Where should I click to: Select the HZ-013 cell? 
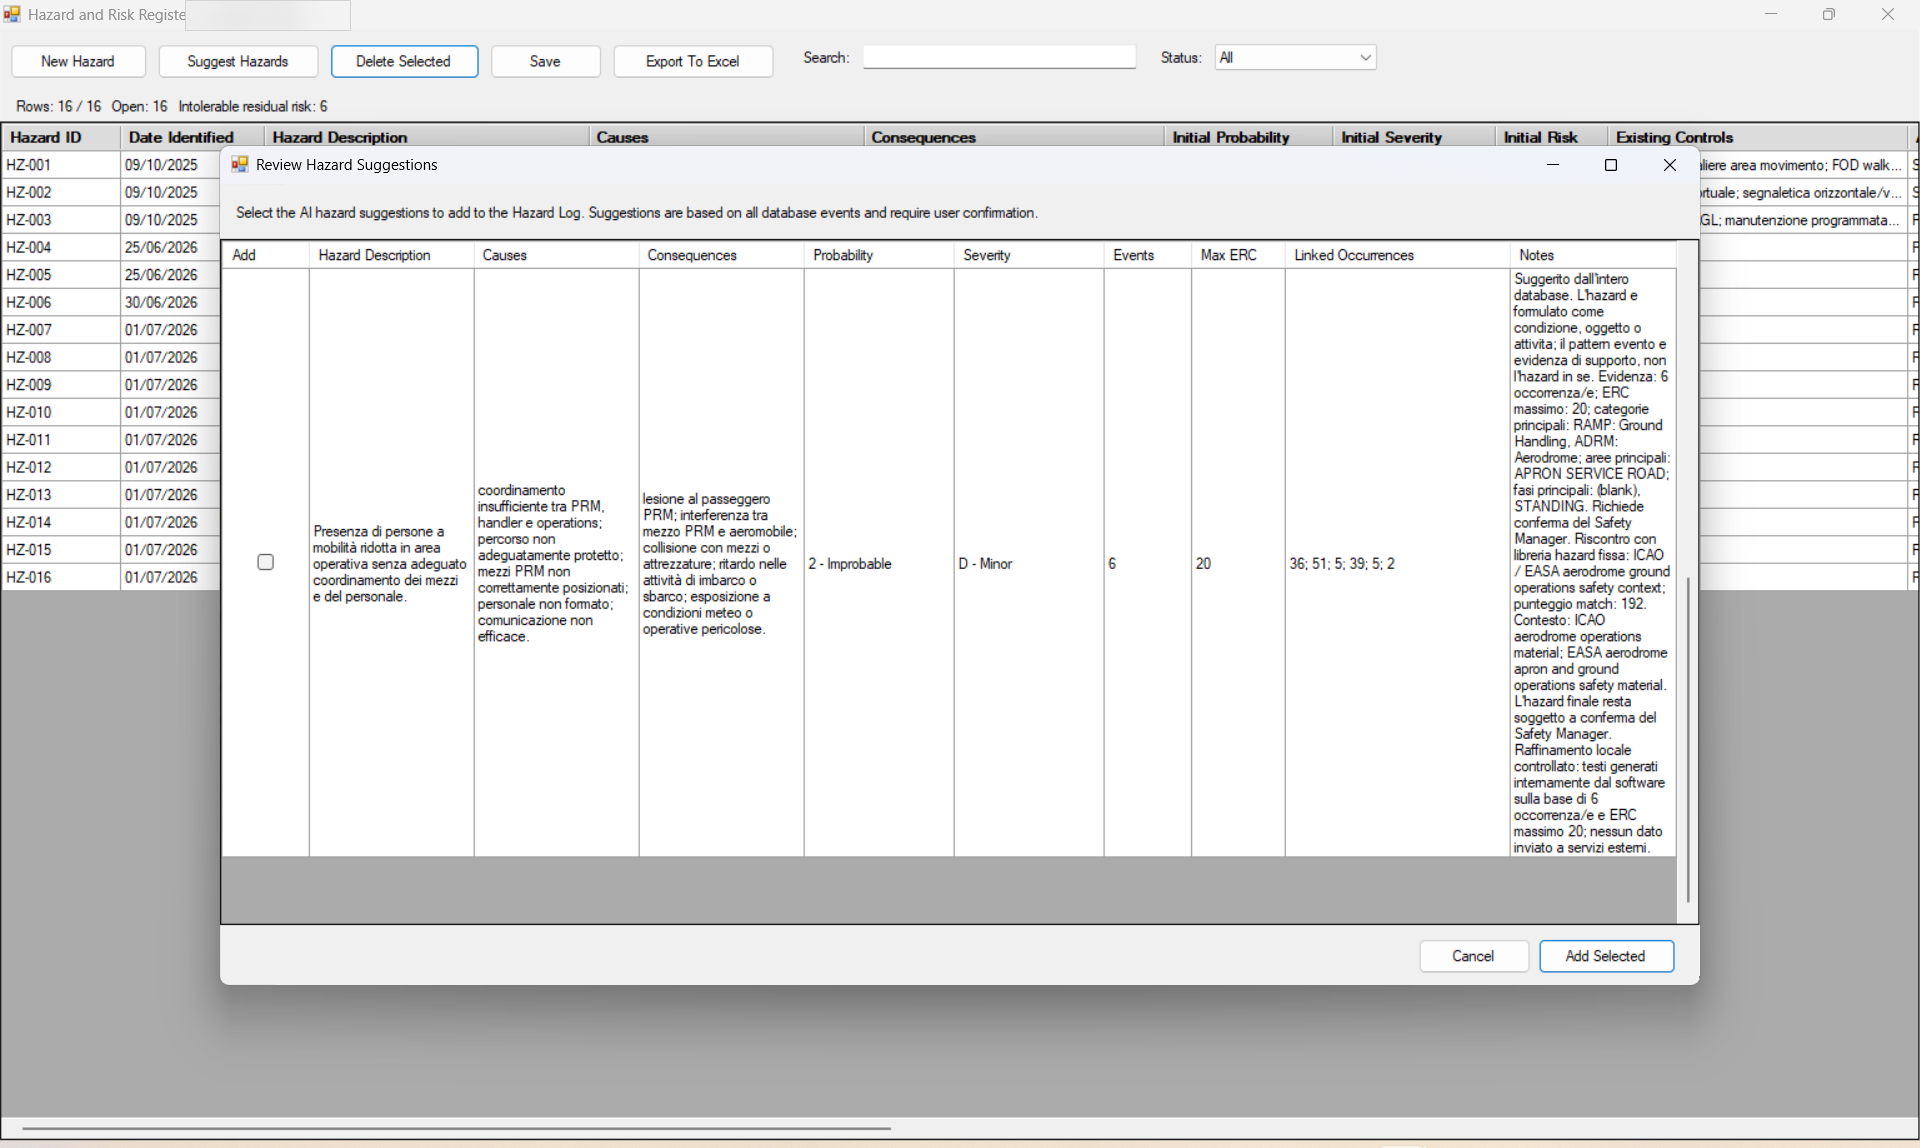pos(61,495)
